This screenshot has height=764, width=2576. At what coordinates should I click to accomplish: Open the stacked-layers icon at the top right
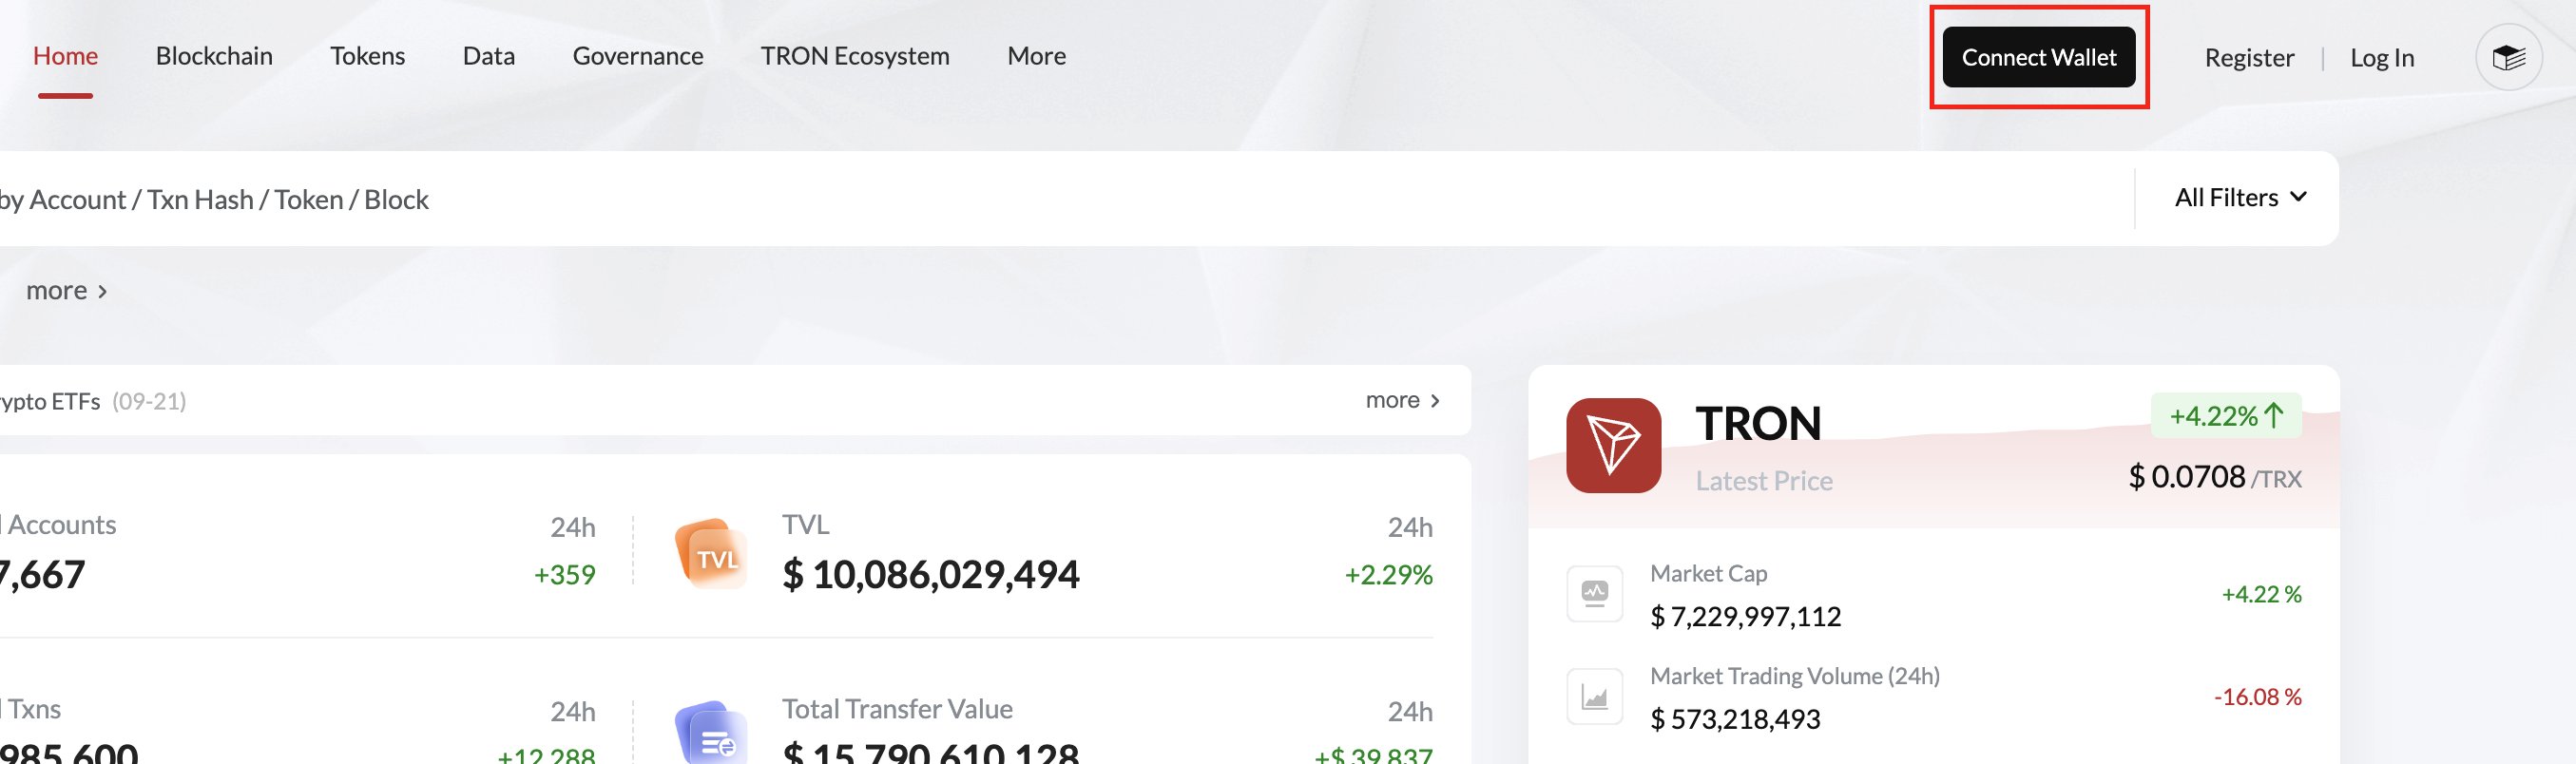2508,57
